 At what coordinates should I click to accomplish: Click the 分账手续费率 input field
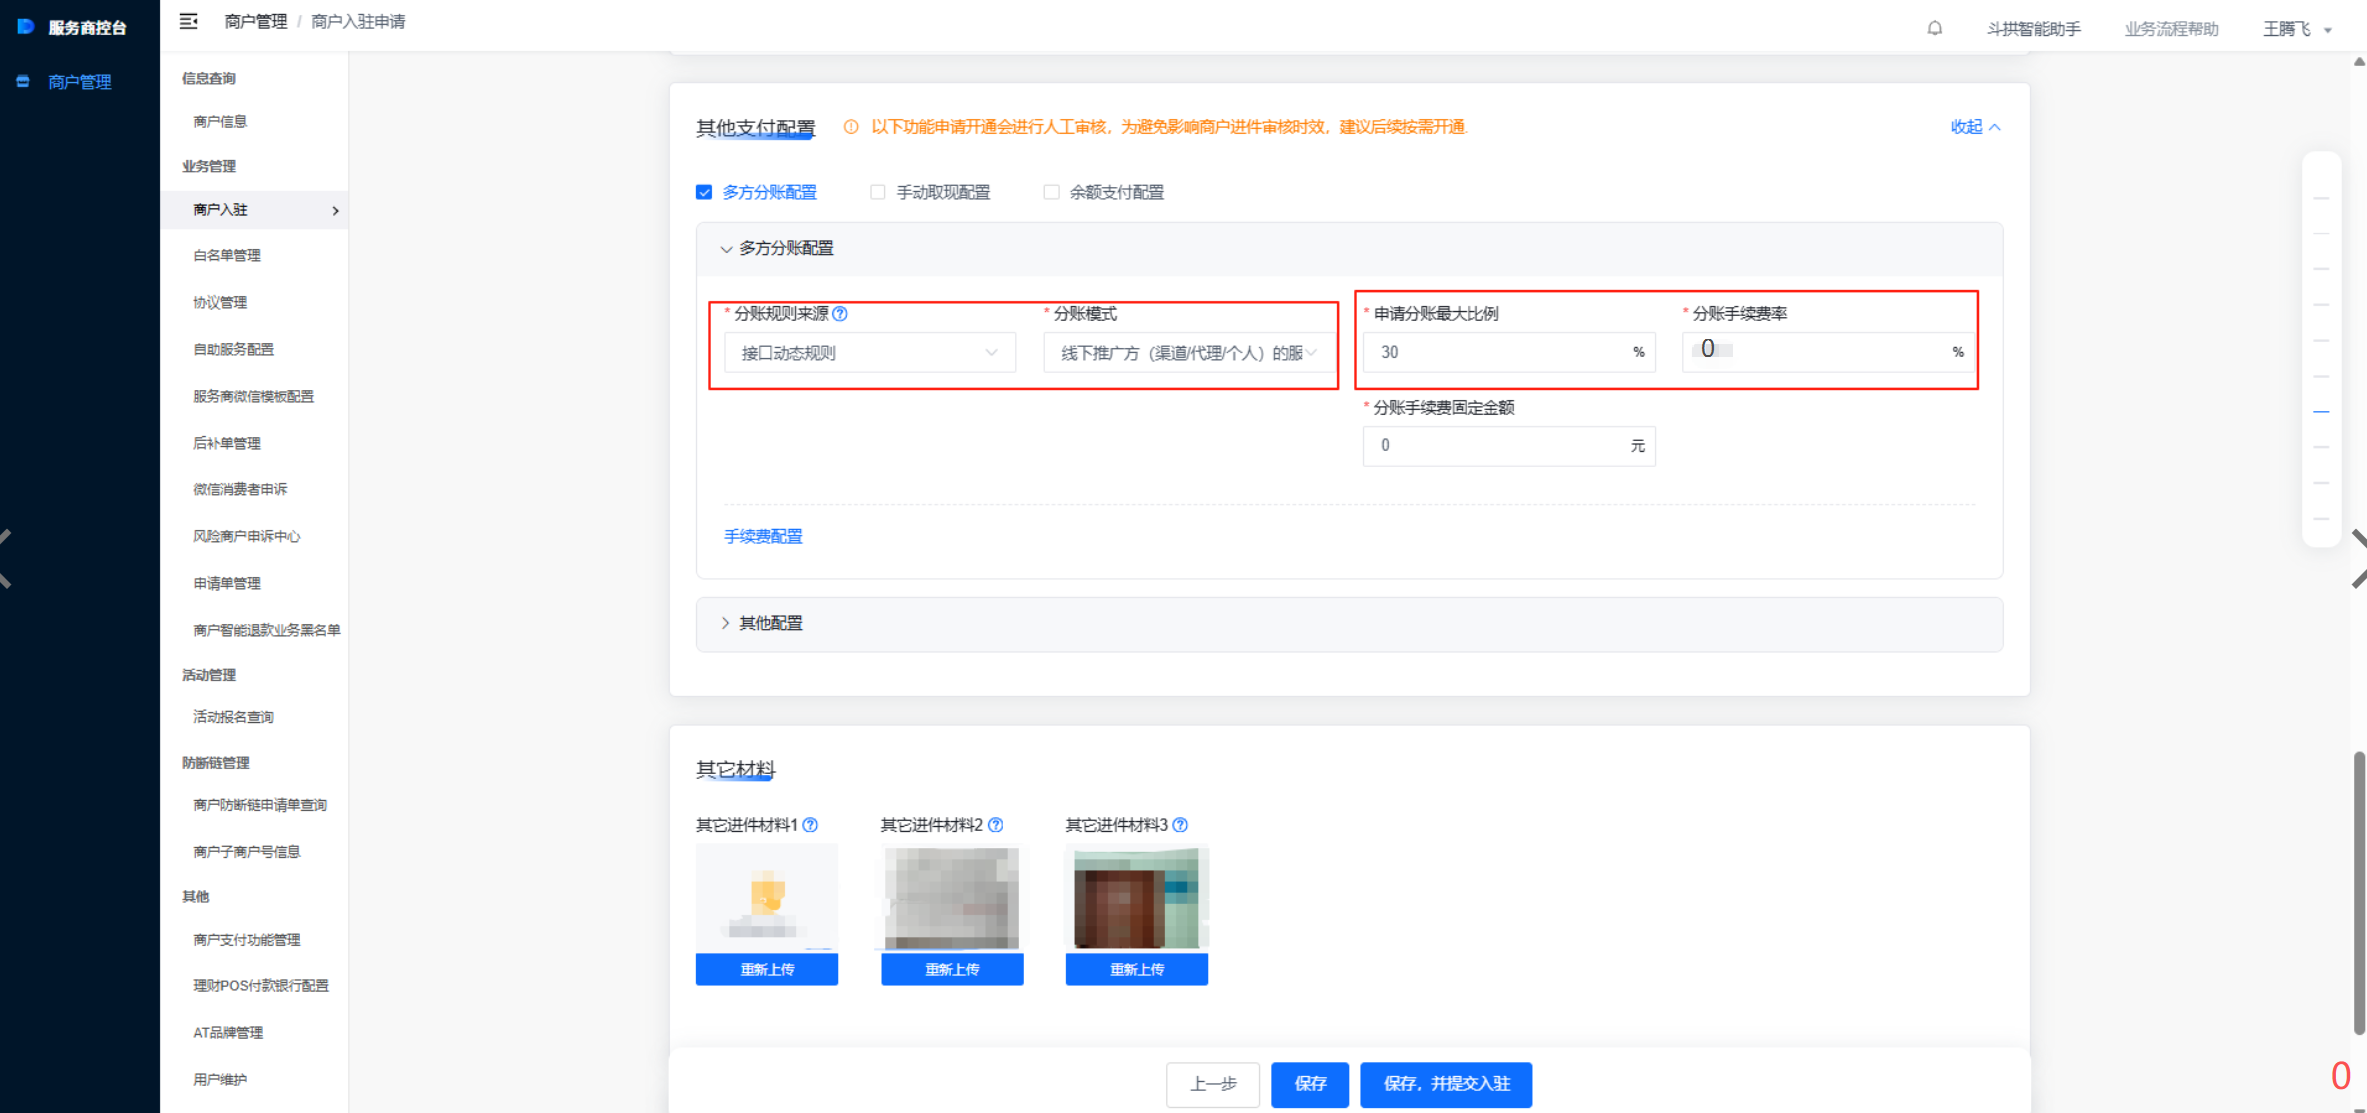pos(1828,352)
